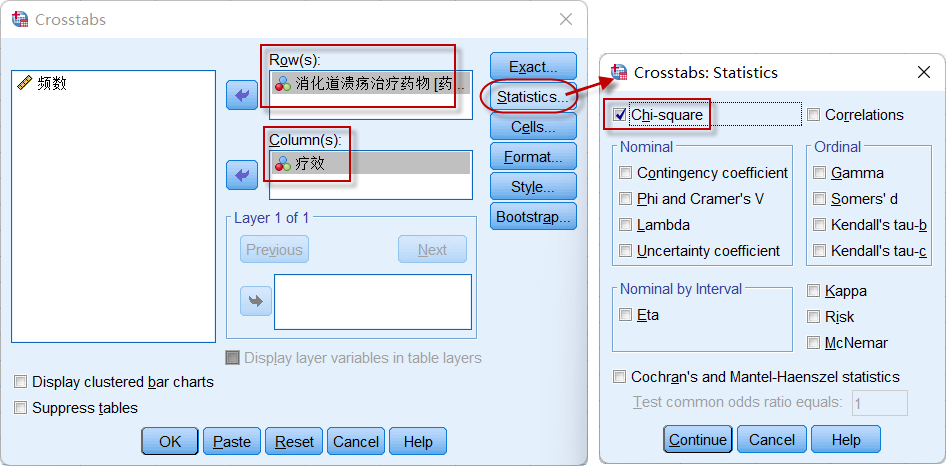The height and width of the screenshot is (470, 949).
Task: Open the Cells... options
Action: tap(533, 126)
